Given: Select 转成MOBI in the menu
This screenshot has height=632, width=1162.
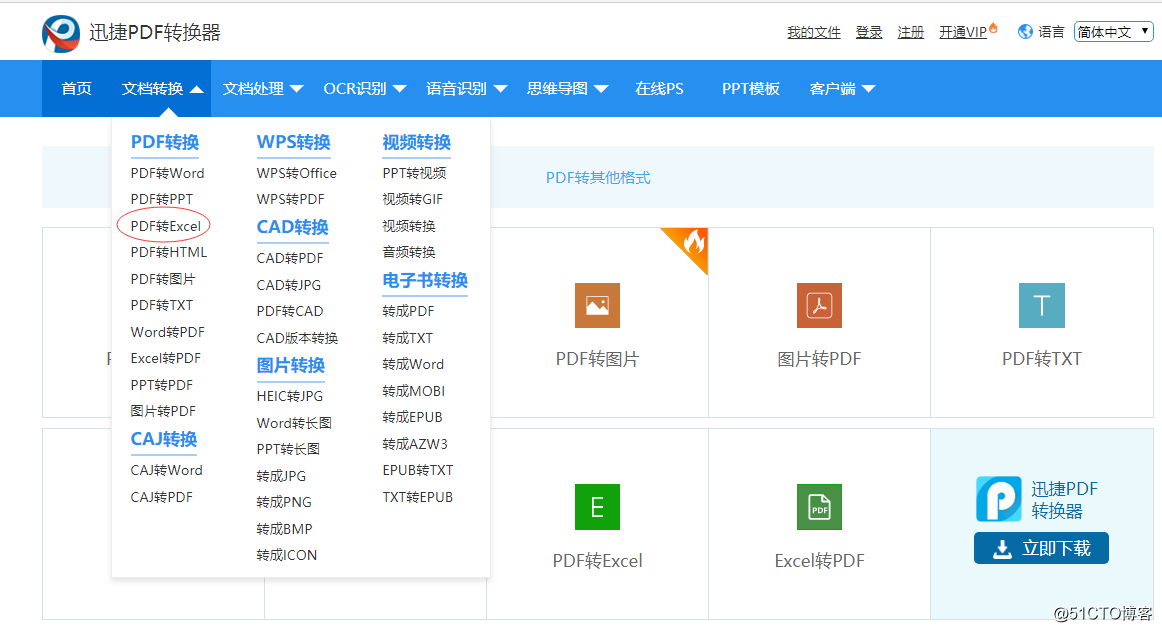Looking at the screenshot, I should (414, 391).
